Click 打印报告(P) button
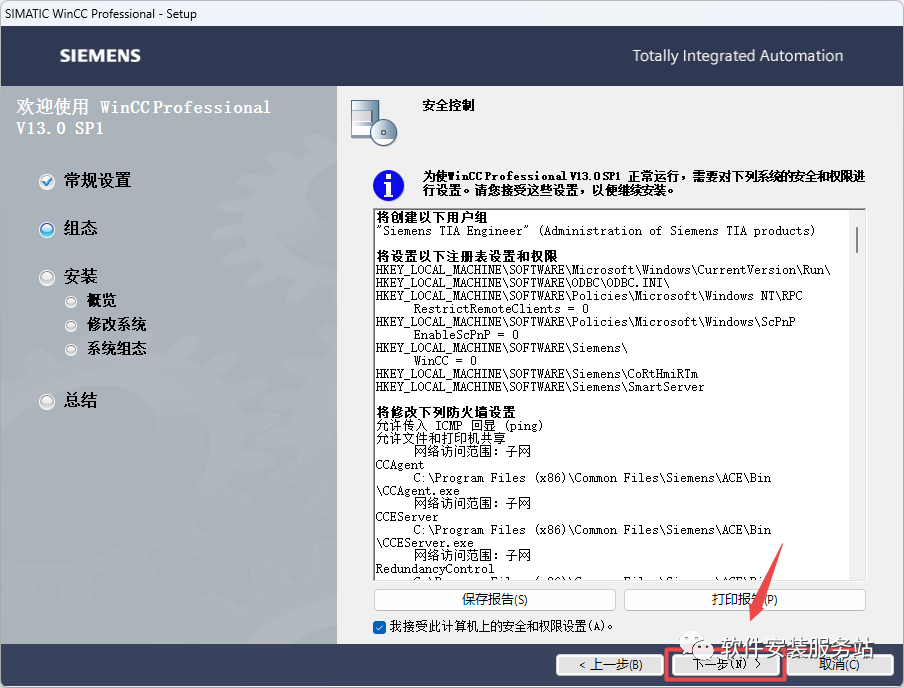Viewport: 904px width, 688px height. click(744, 600)
